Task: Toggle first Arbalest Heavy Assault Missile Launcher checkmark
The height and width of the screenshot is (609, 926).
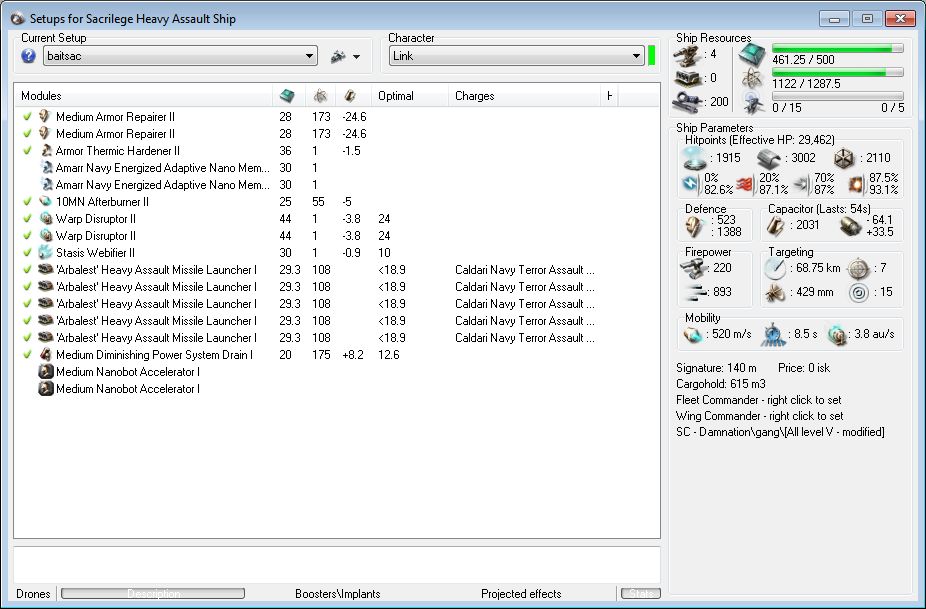Action: pos(27,270)
